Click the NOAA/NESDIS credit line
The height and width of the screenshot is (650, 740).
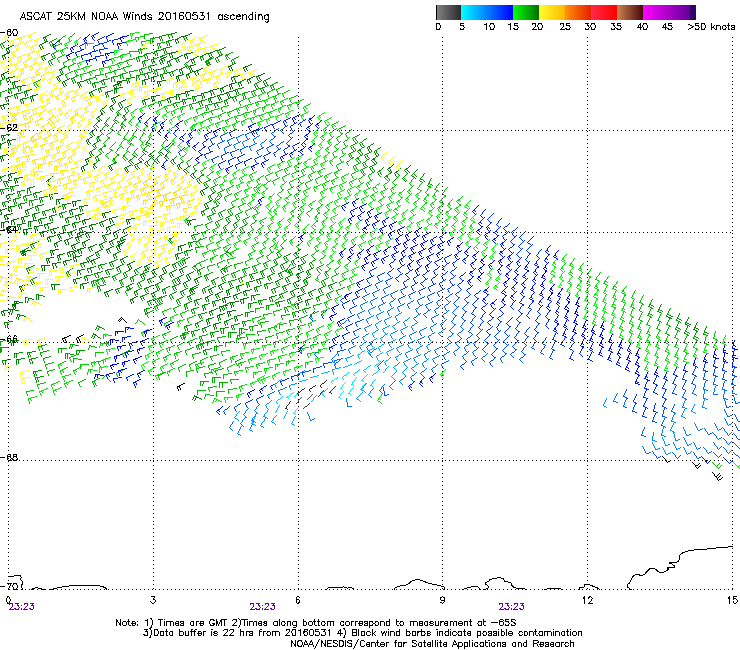[x=432, y=644]
